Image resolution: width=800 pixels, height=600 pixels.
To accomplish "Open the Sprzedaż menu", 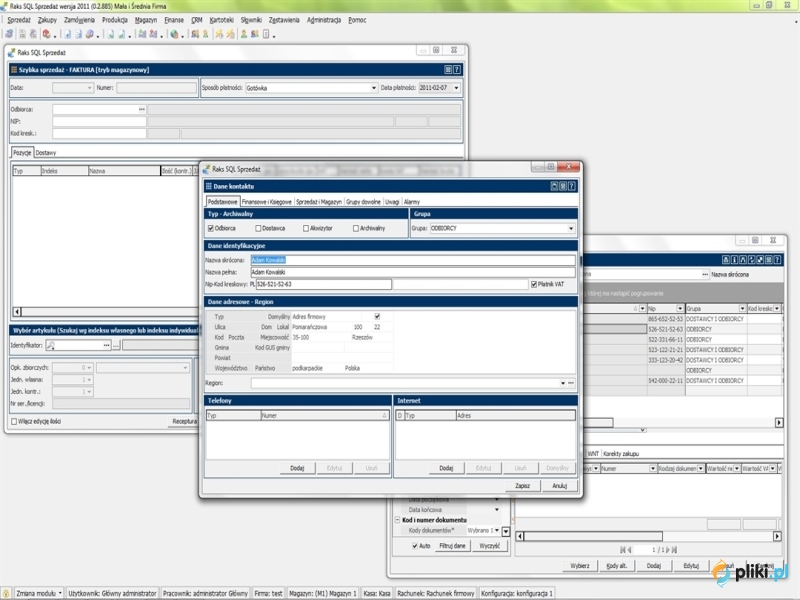I will (19, 20).
